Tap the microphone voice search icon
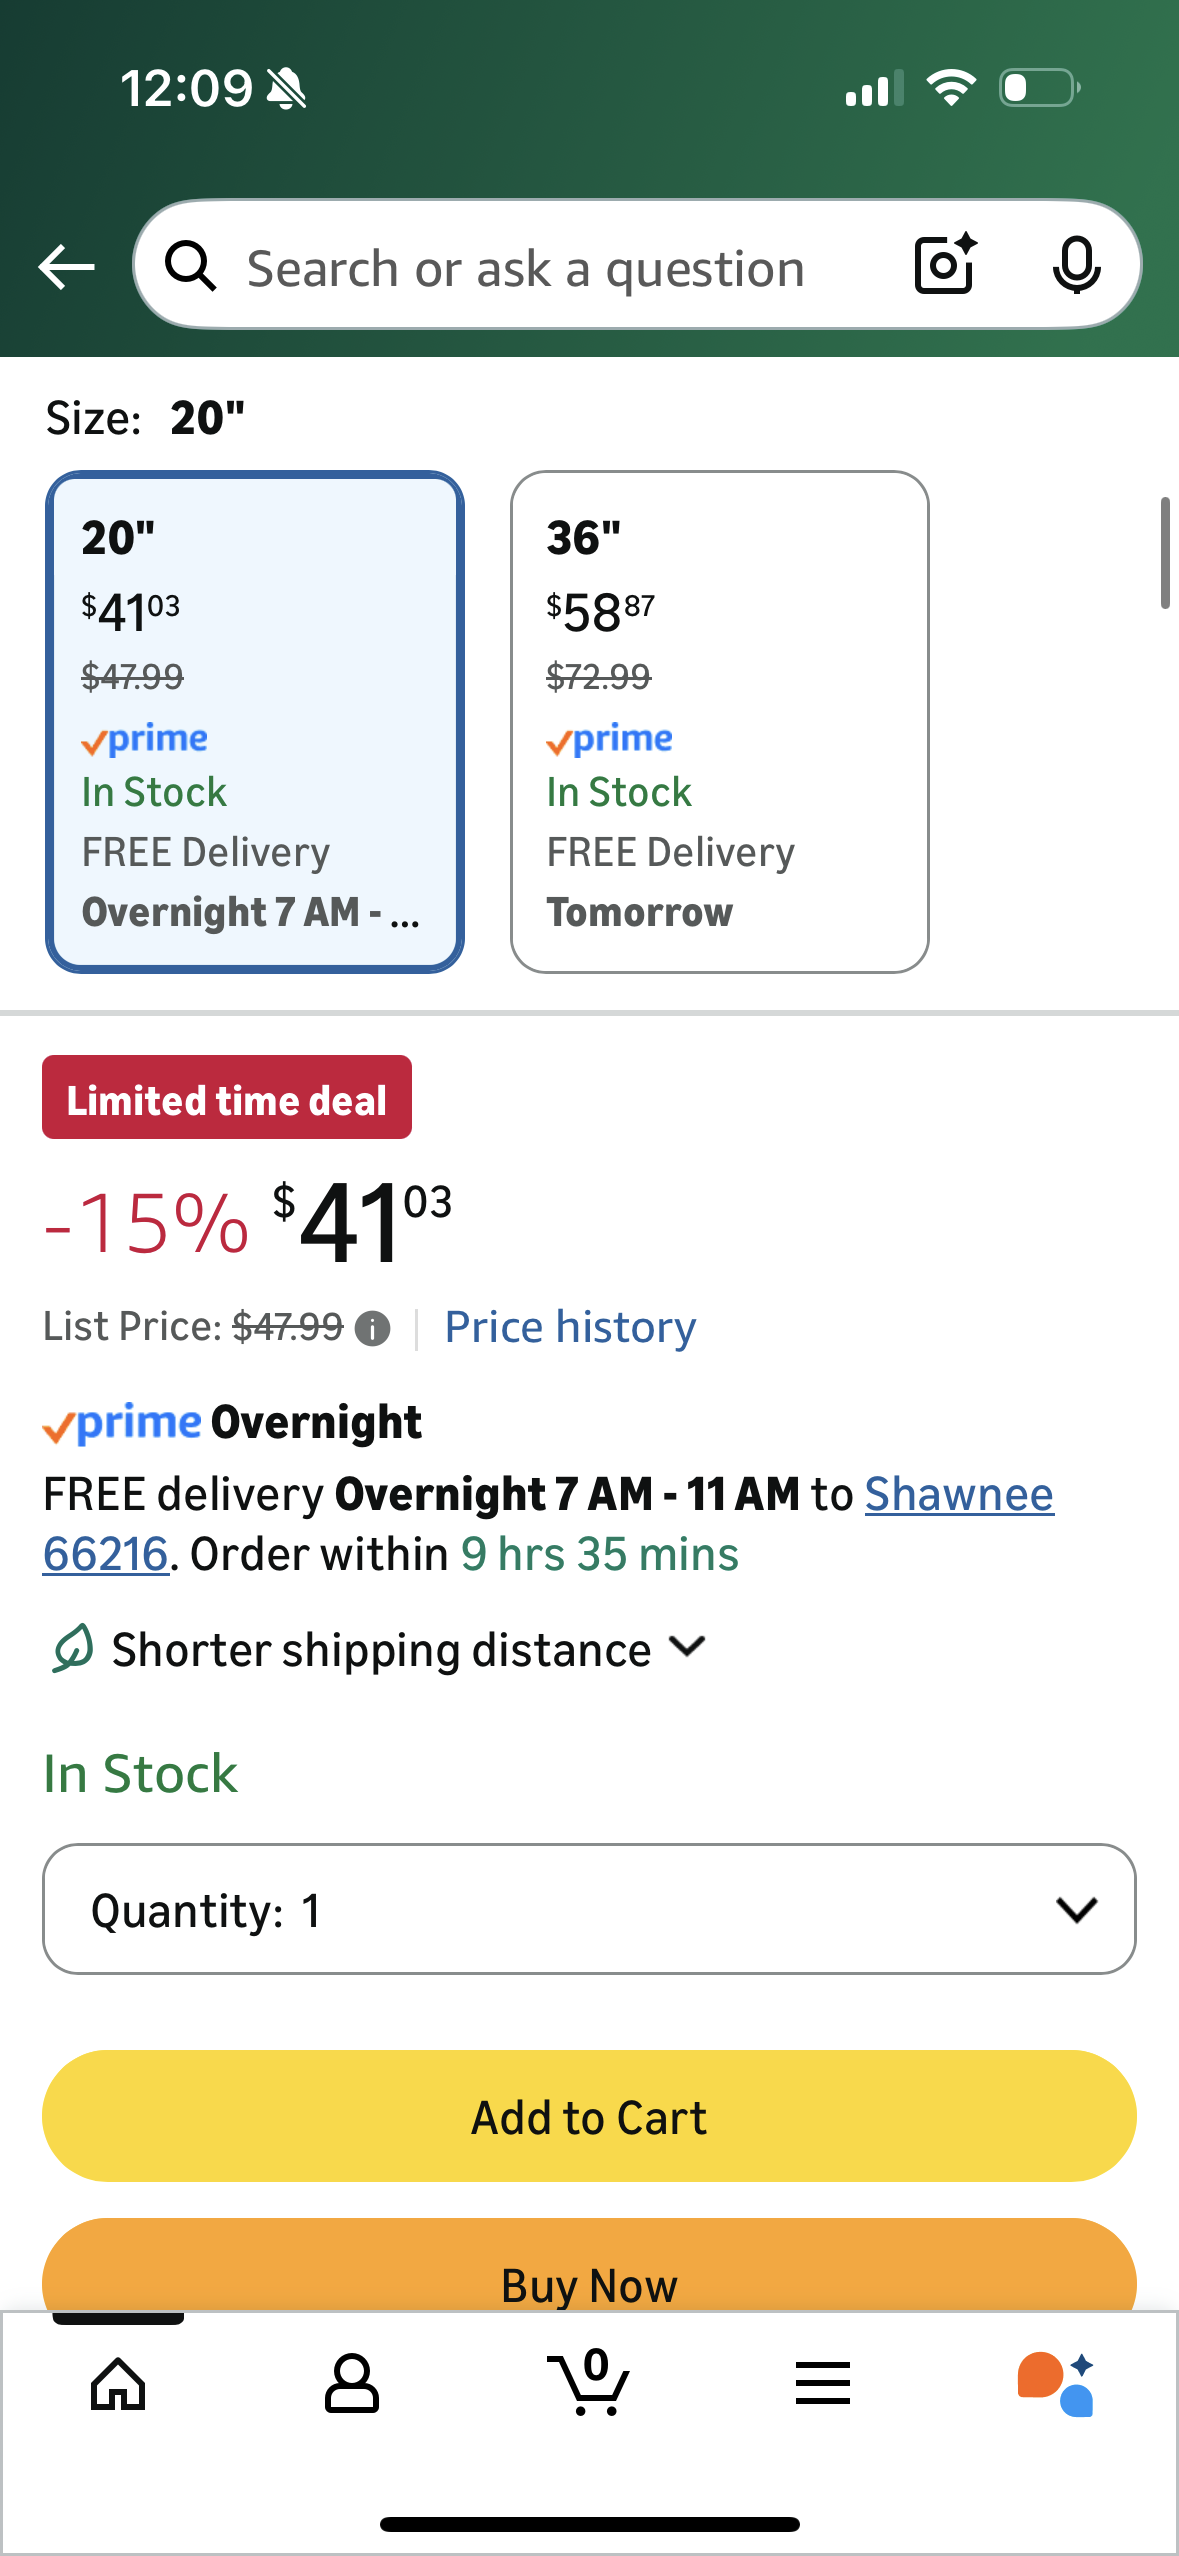This screenshot has width=1179, height=2556. tap(1076, 265)
